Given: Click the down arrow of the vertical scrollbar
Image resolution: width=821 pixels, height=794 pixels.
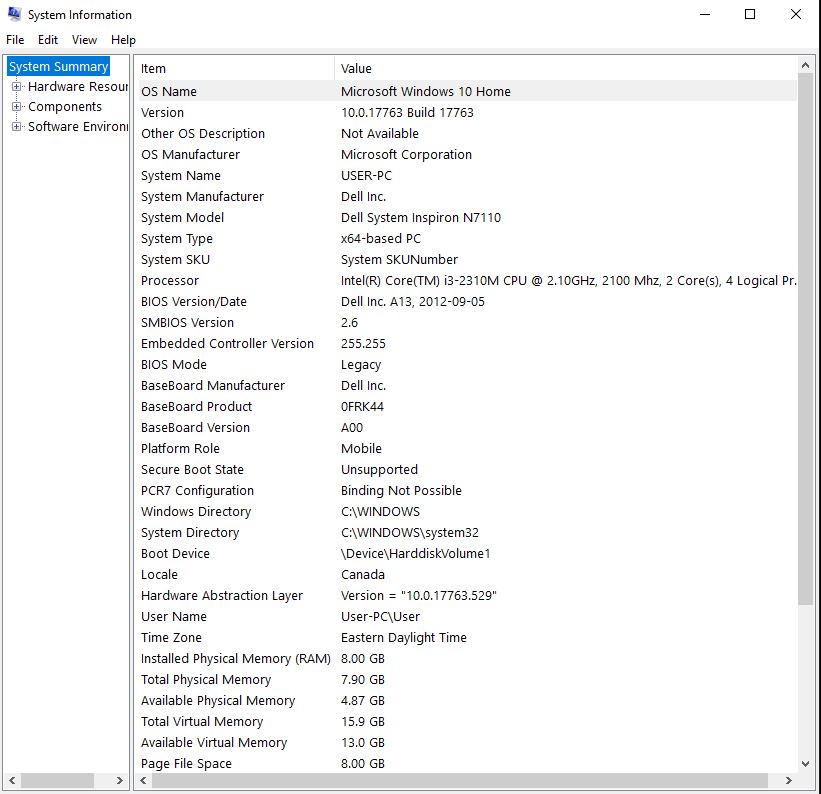Looking at the screenshot, I should click(x=805, y=764).
